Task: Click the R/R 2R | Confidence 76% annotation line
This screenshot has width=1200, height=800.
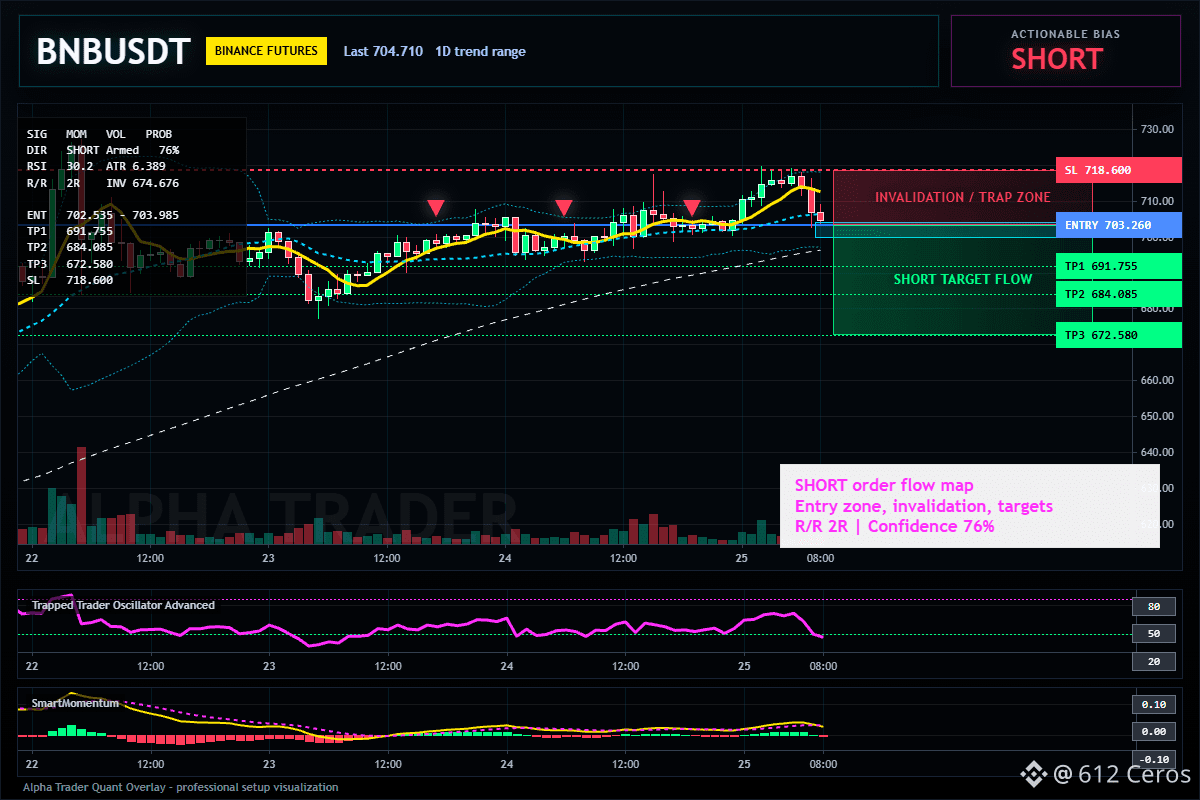Action: [894, 526]
